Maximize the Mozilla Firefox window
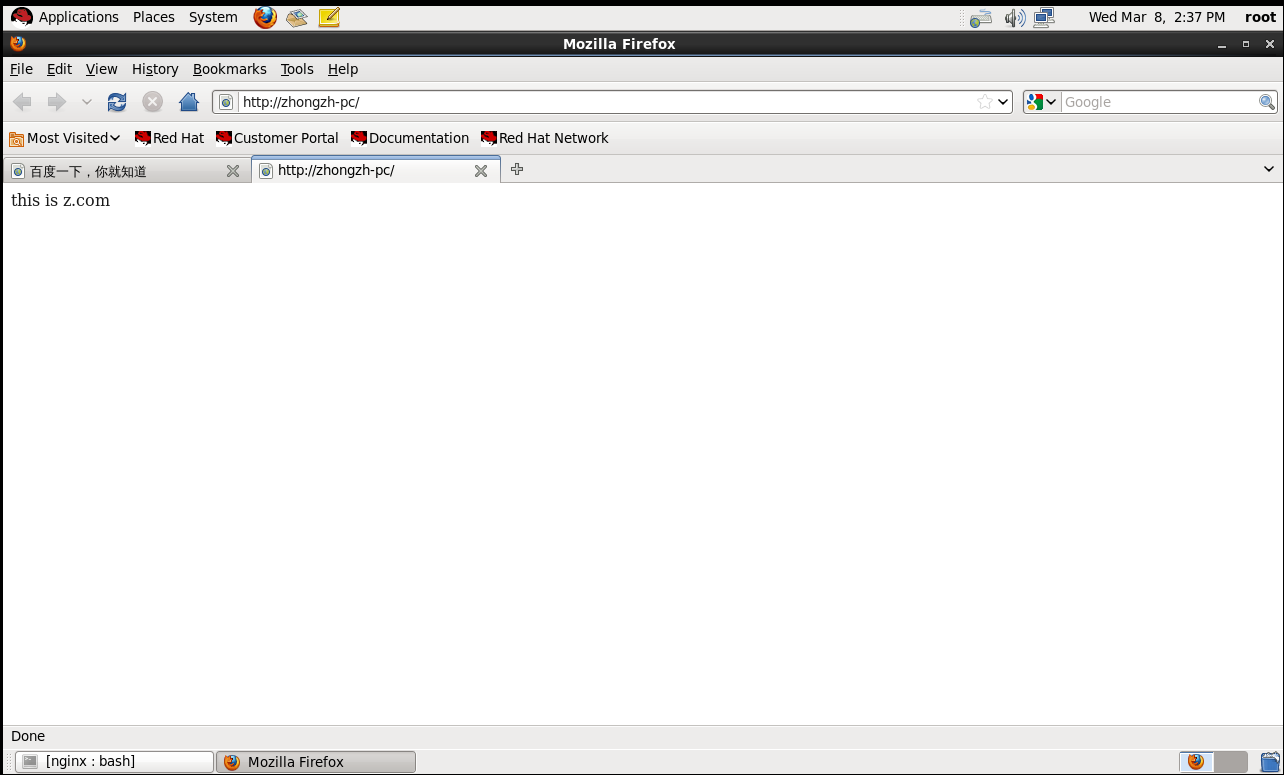Image resolution: width=1284 pixels, height=775 pixels. [x=1246, y=44]
